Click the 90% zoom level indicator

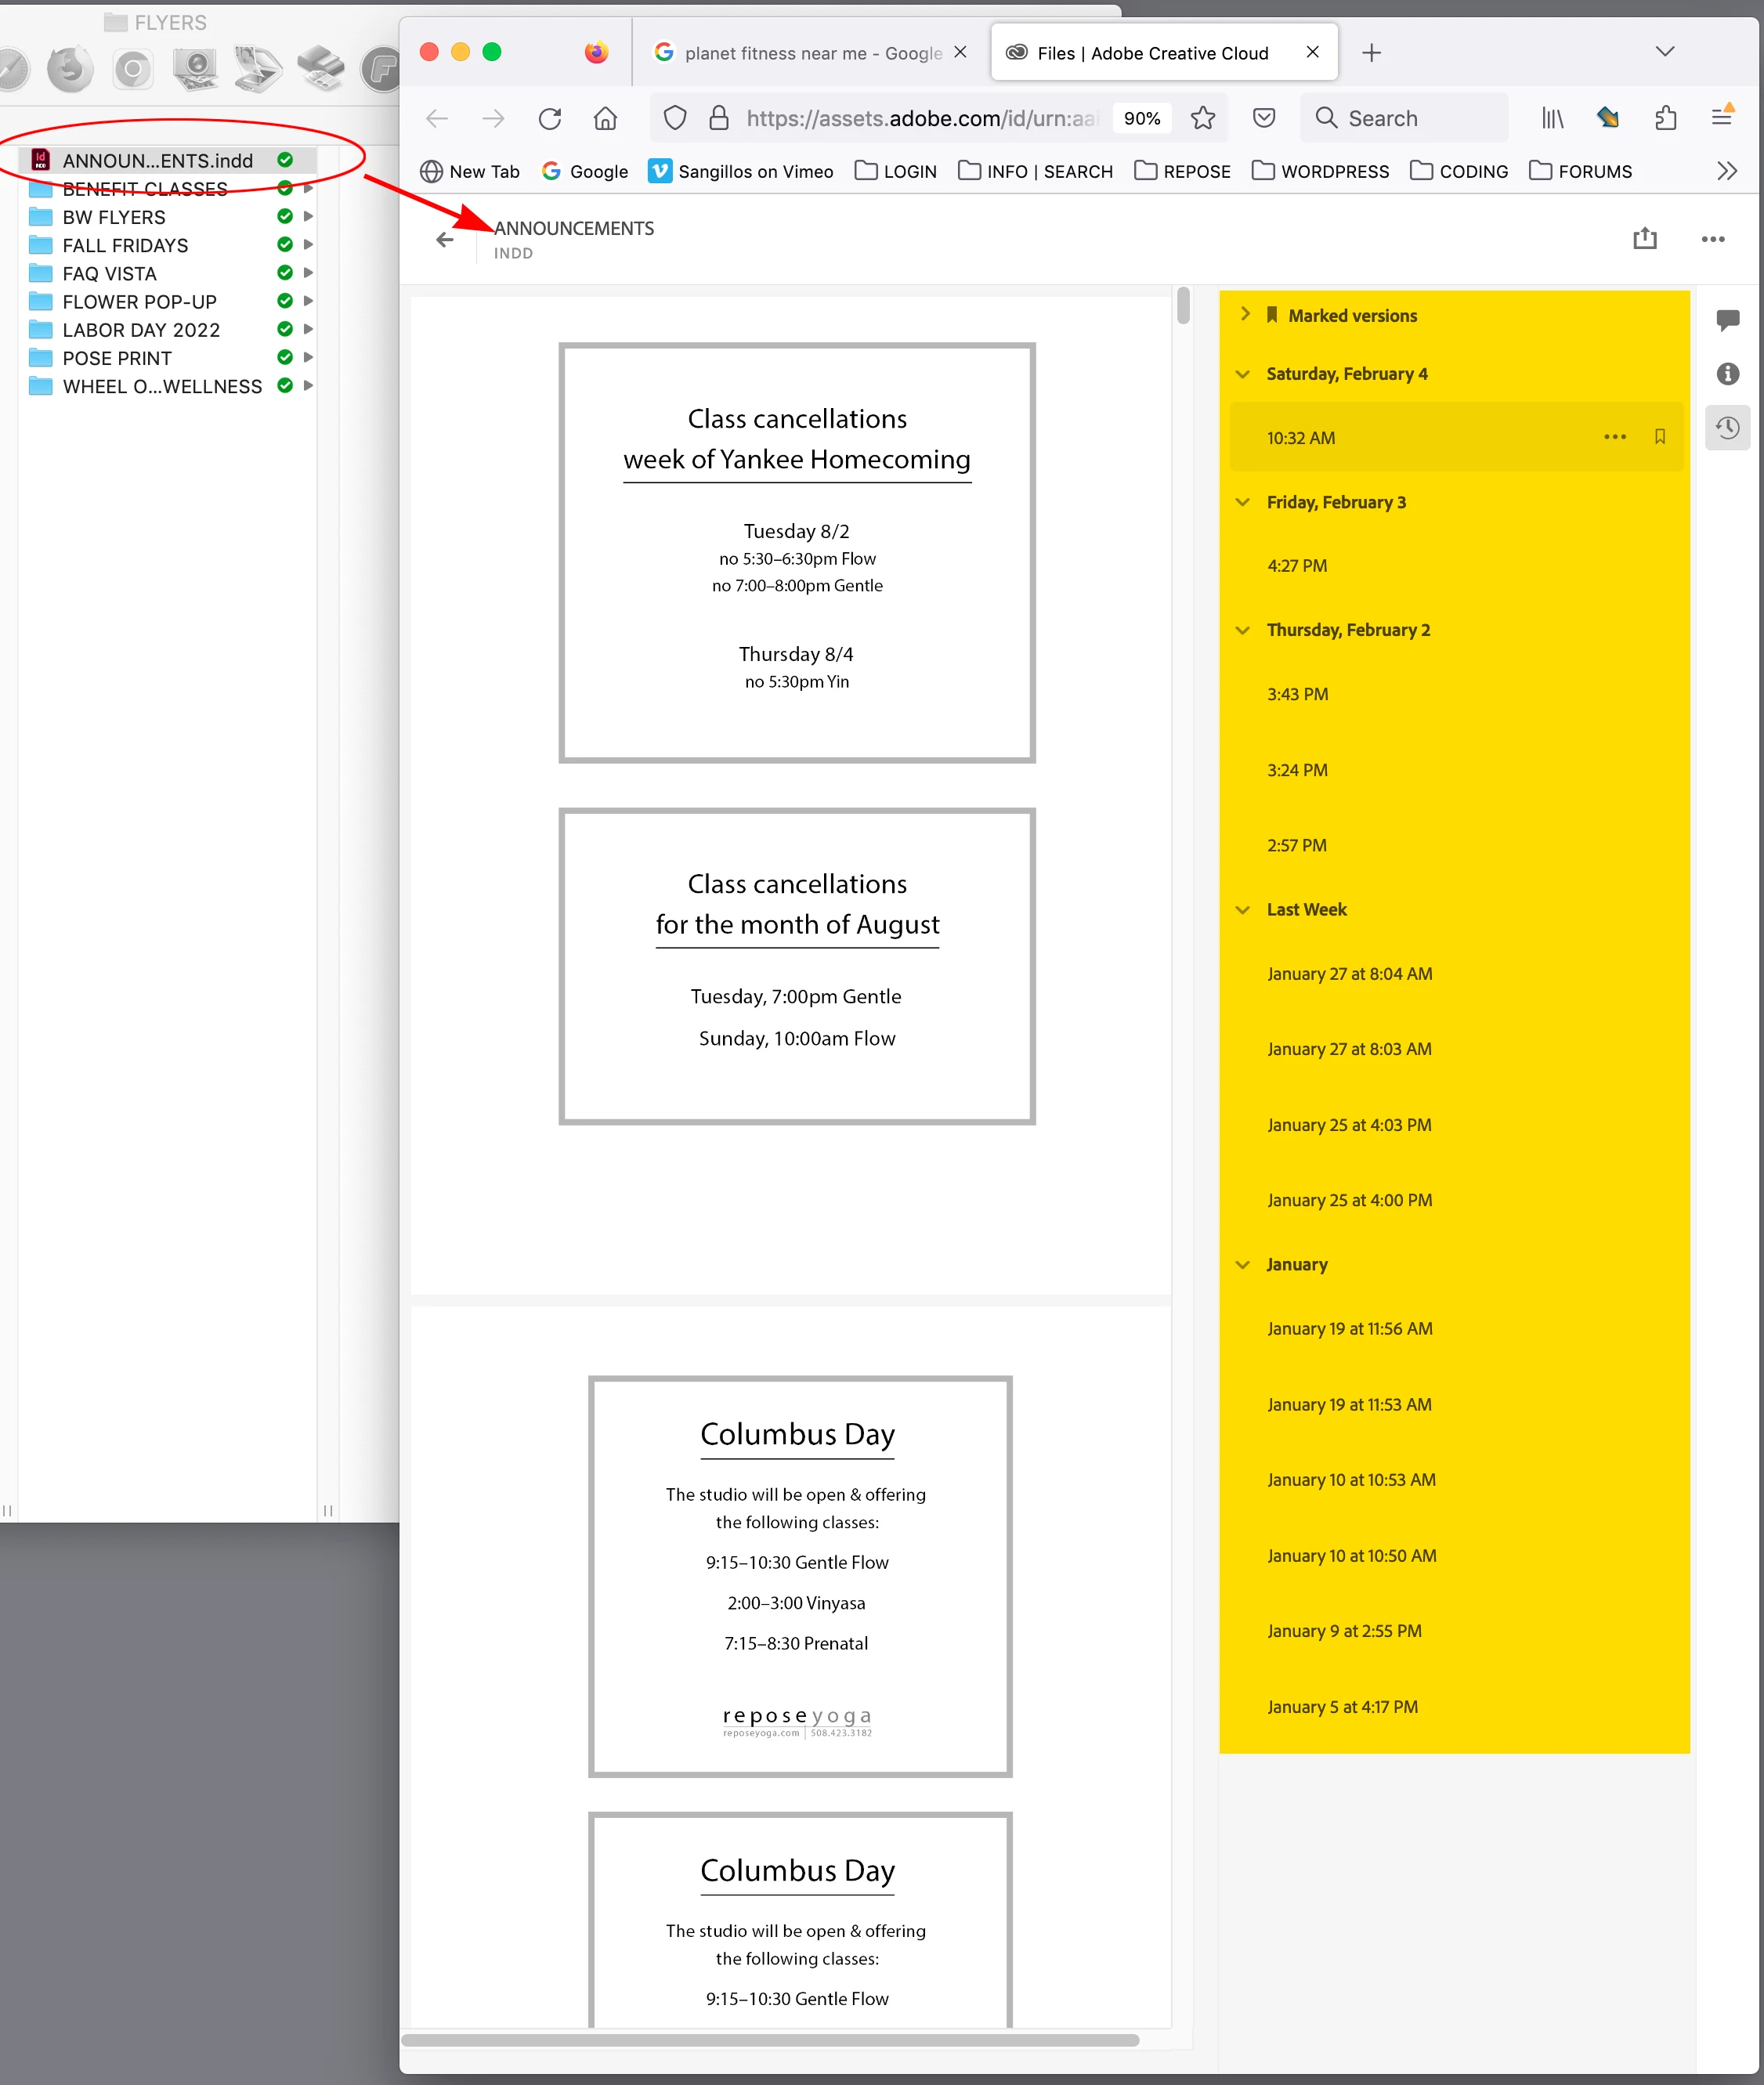tap(1141, 118)
